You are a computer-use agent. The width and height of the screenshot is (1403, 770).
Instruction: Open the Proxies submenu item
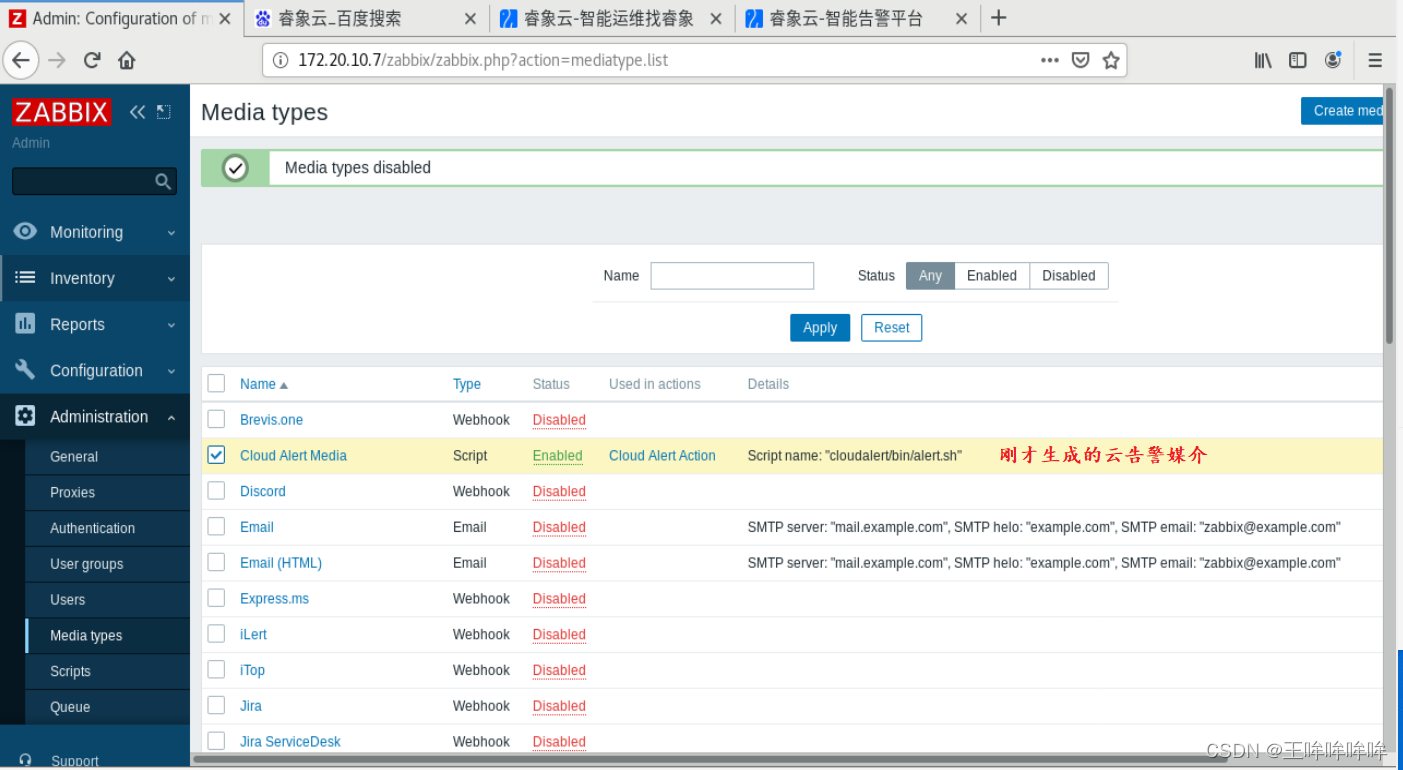tap(73, 492)
